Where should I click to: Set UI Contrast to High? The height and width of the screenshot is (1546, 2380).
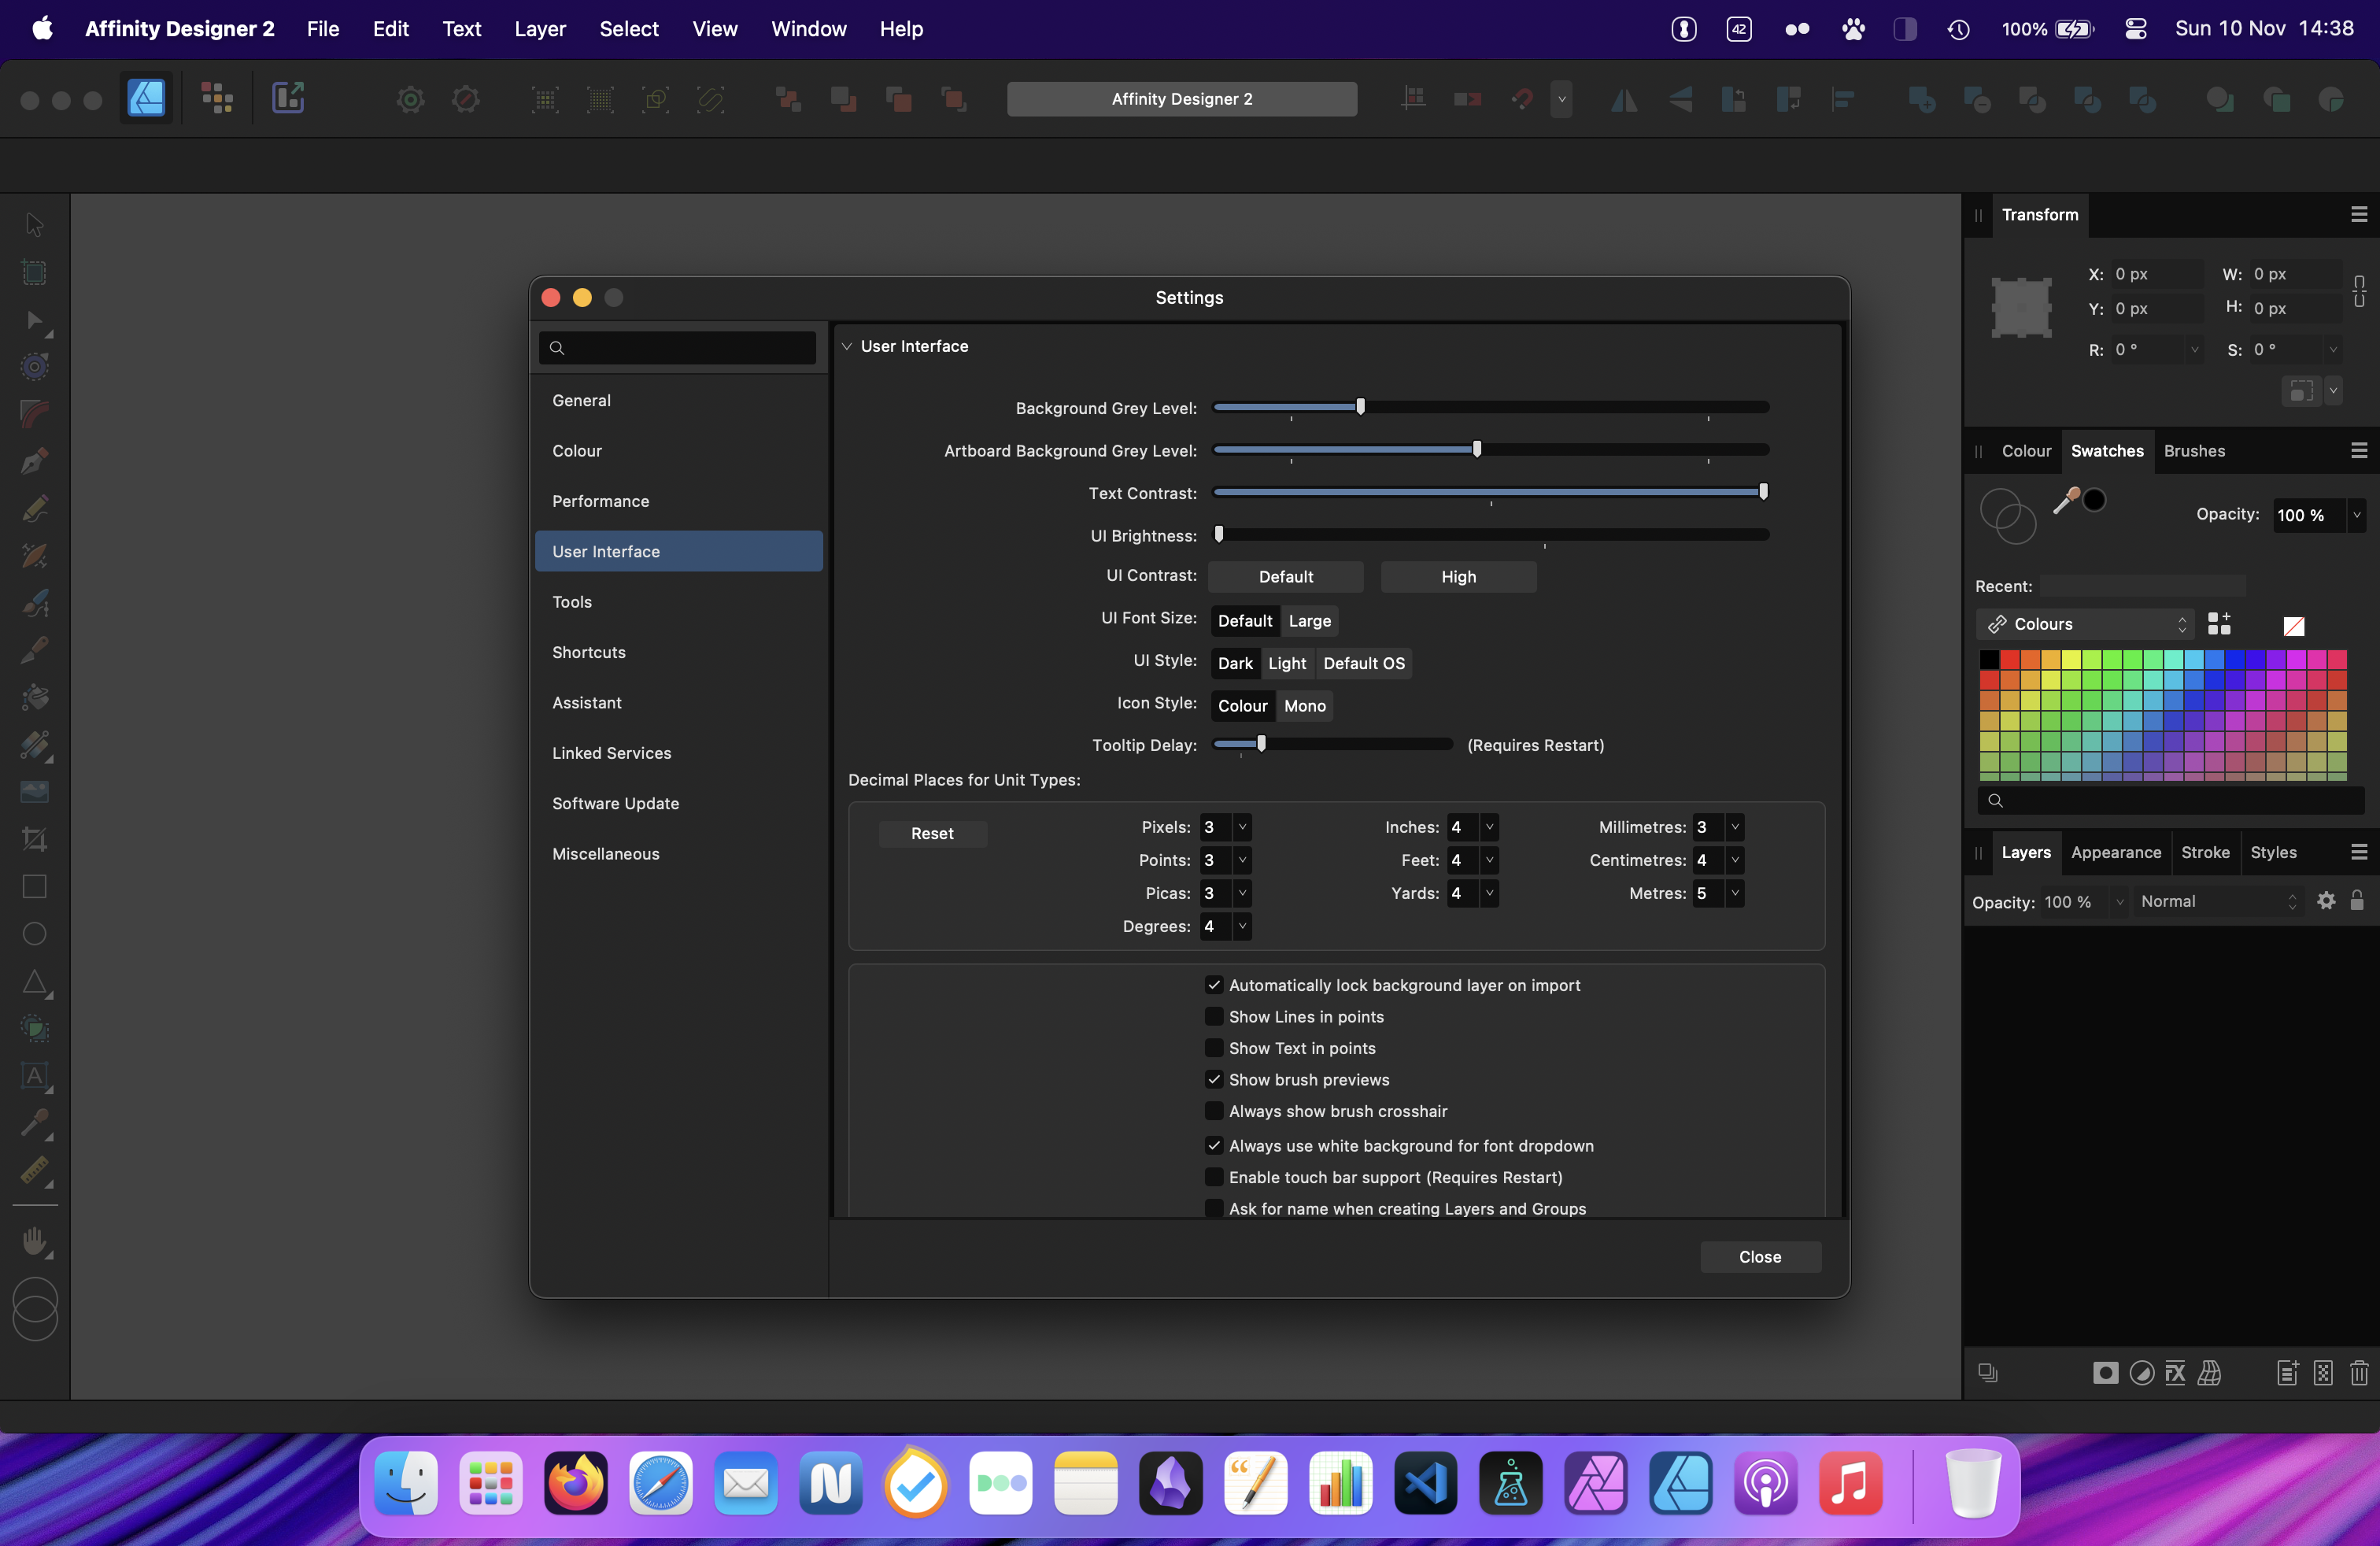(1458, 576)
